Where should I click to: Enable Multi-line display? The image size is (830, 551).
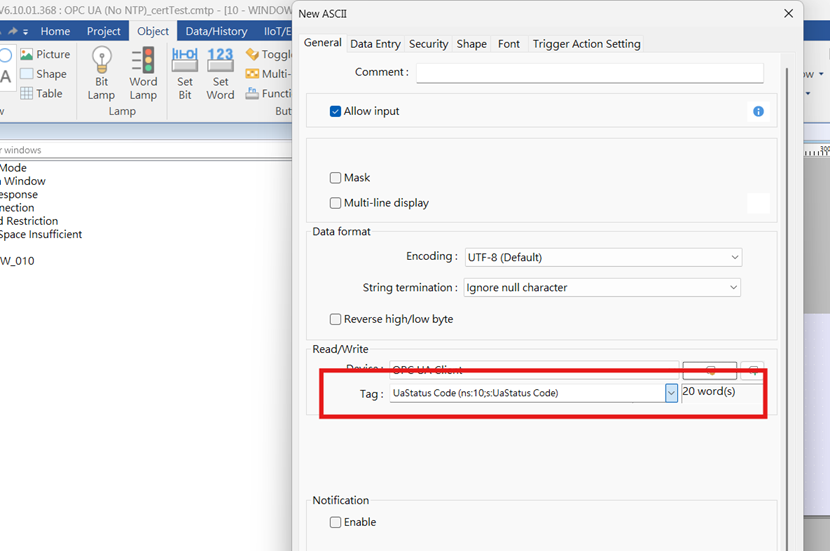[x=335, y=203]
